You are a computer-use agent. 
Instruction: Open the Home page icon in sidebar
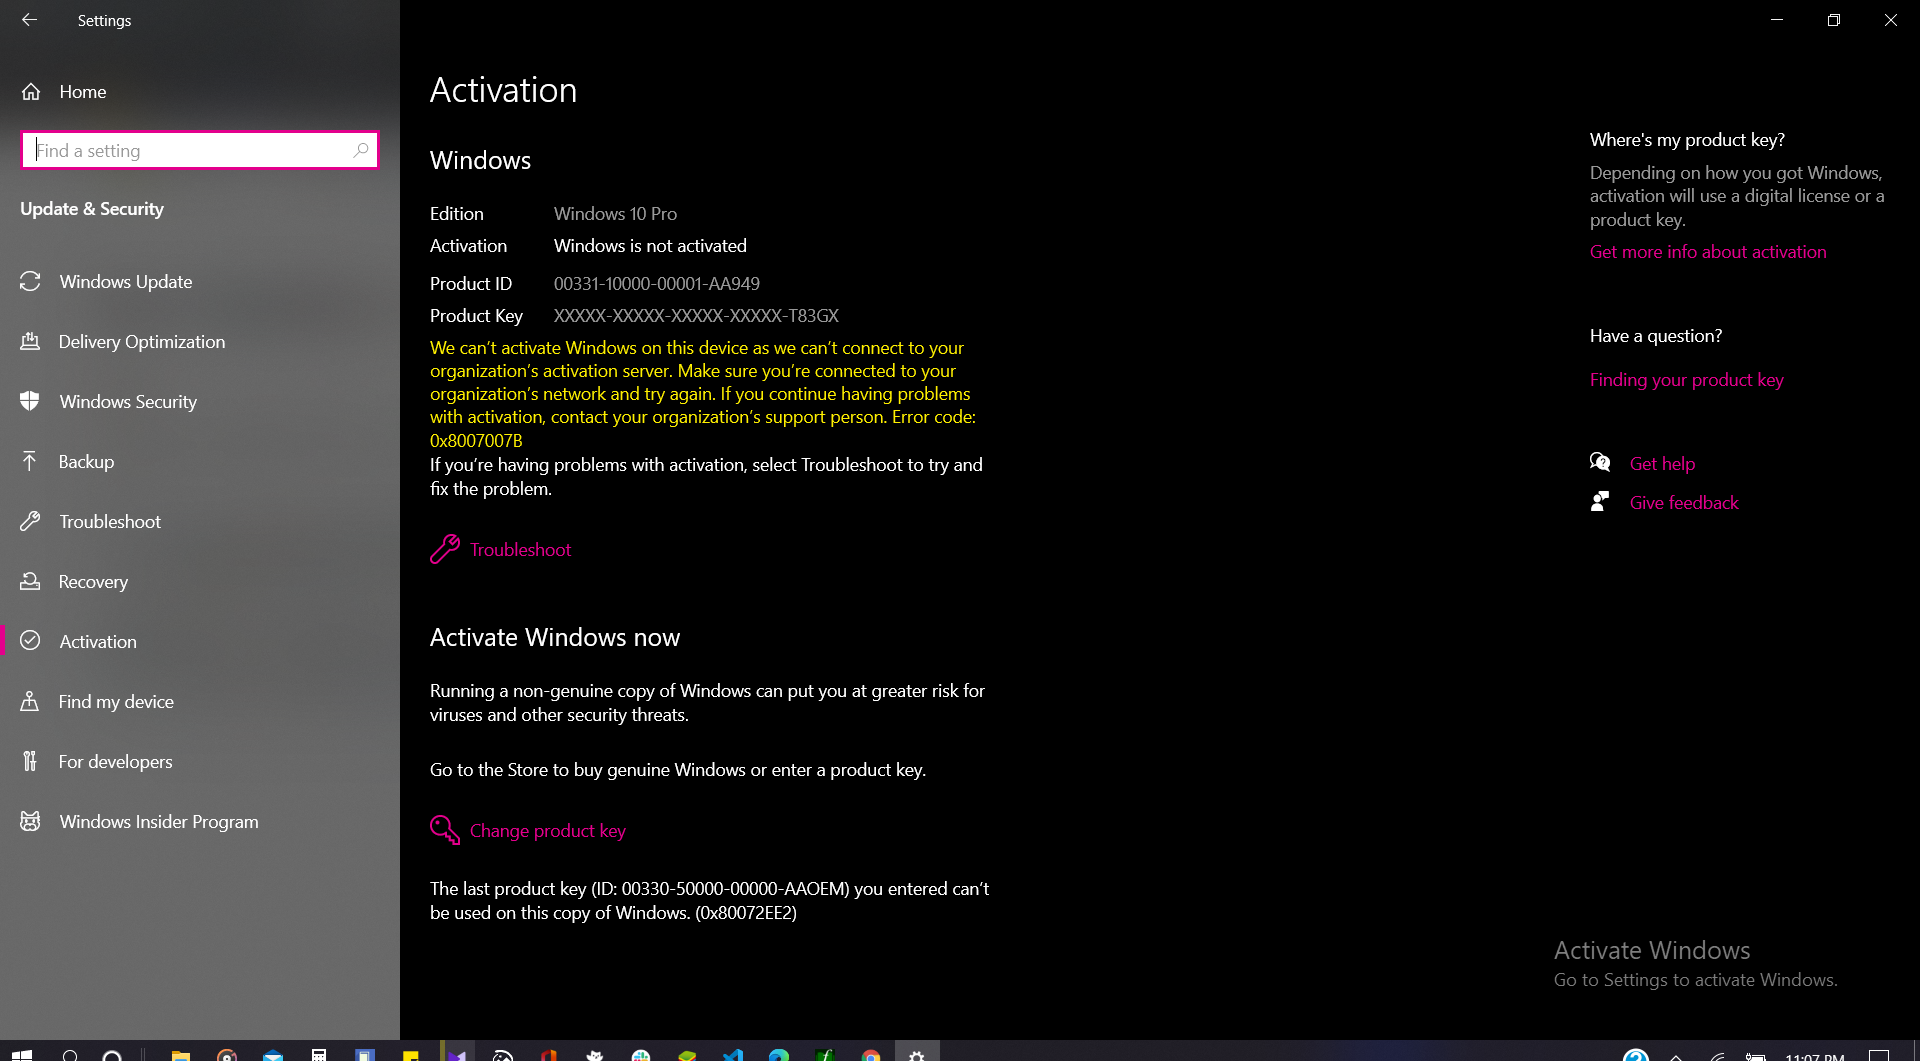pos(31,92)
